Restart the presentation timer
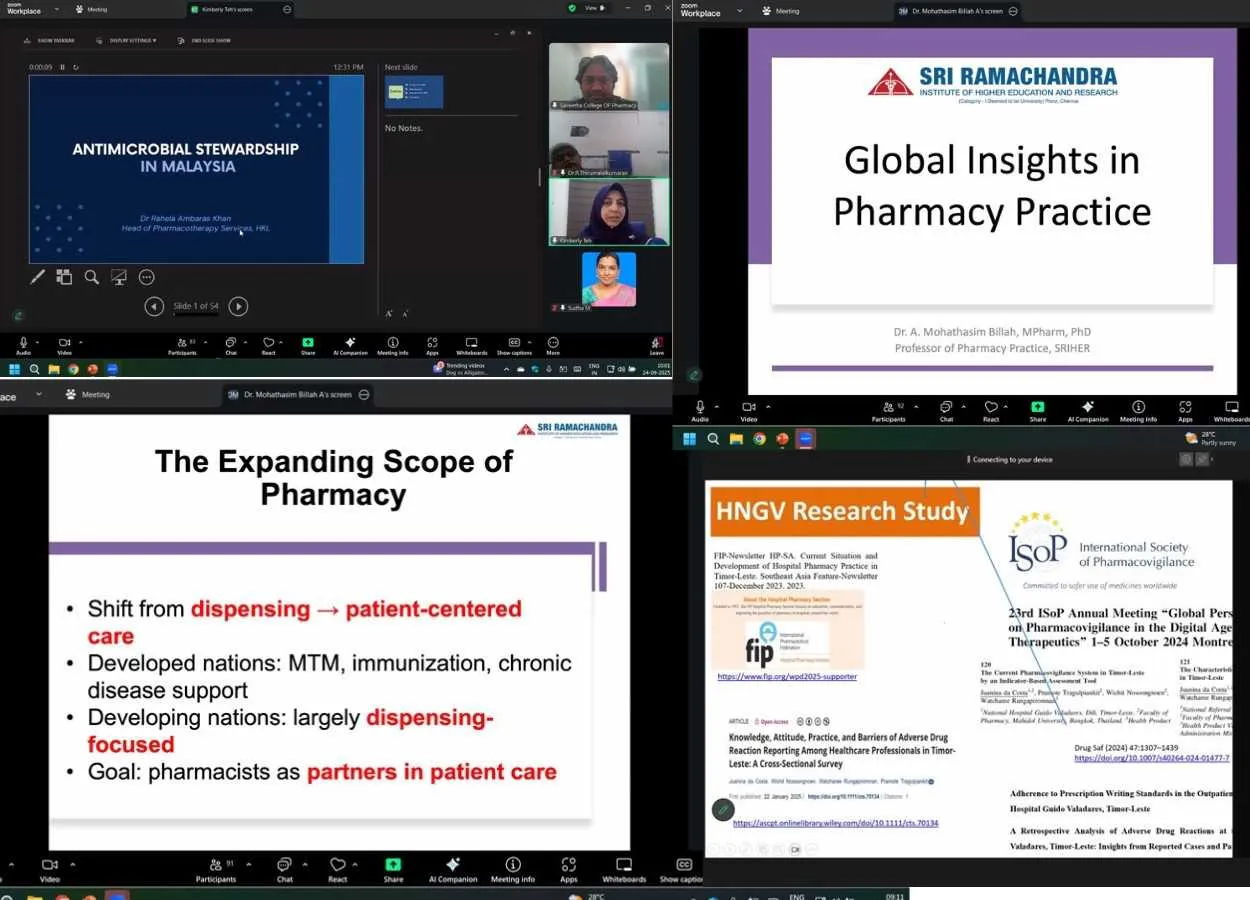 pos(76,67)
